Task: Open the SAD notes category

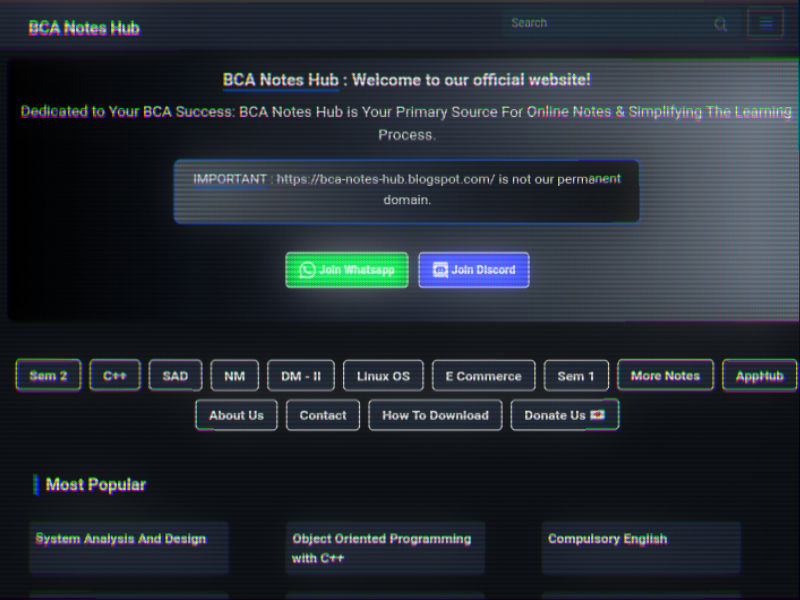Action: coord(175,376)
